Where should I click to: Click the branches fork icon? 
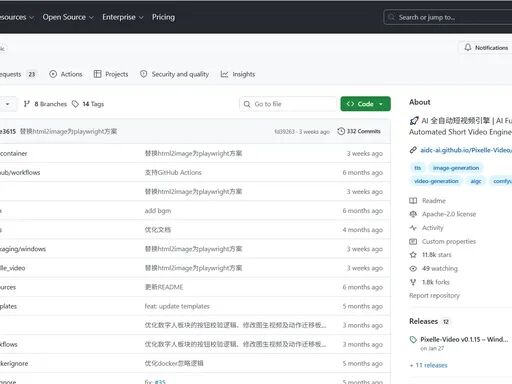pyautogui.click(x=27, y=104)
